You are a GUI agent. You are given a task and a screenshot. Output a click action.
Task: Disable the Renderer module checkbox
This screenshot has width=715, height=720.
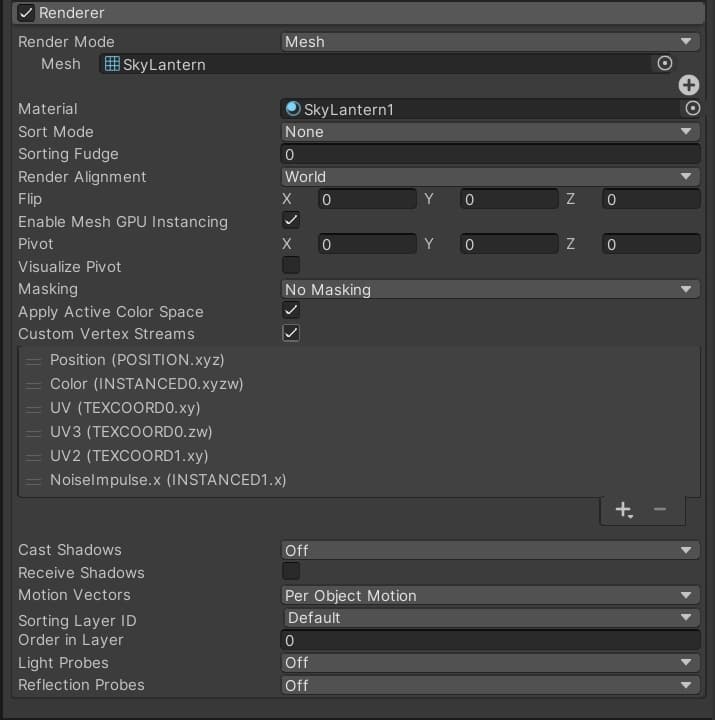(x=26, y=13)
